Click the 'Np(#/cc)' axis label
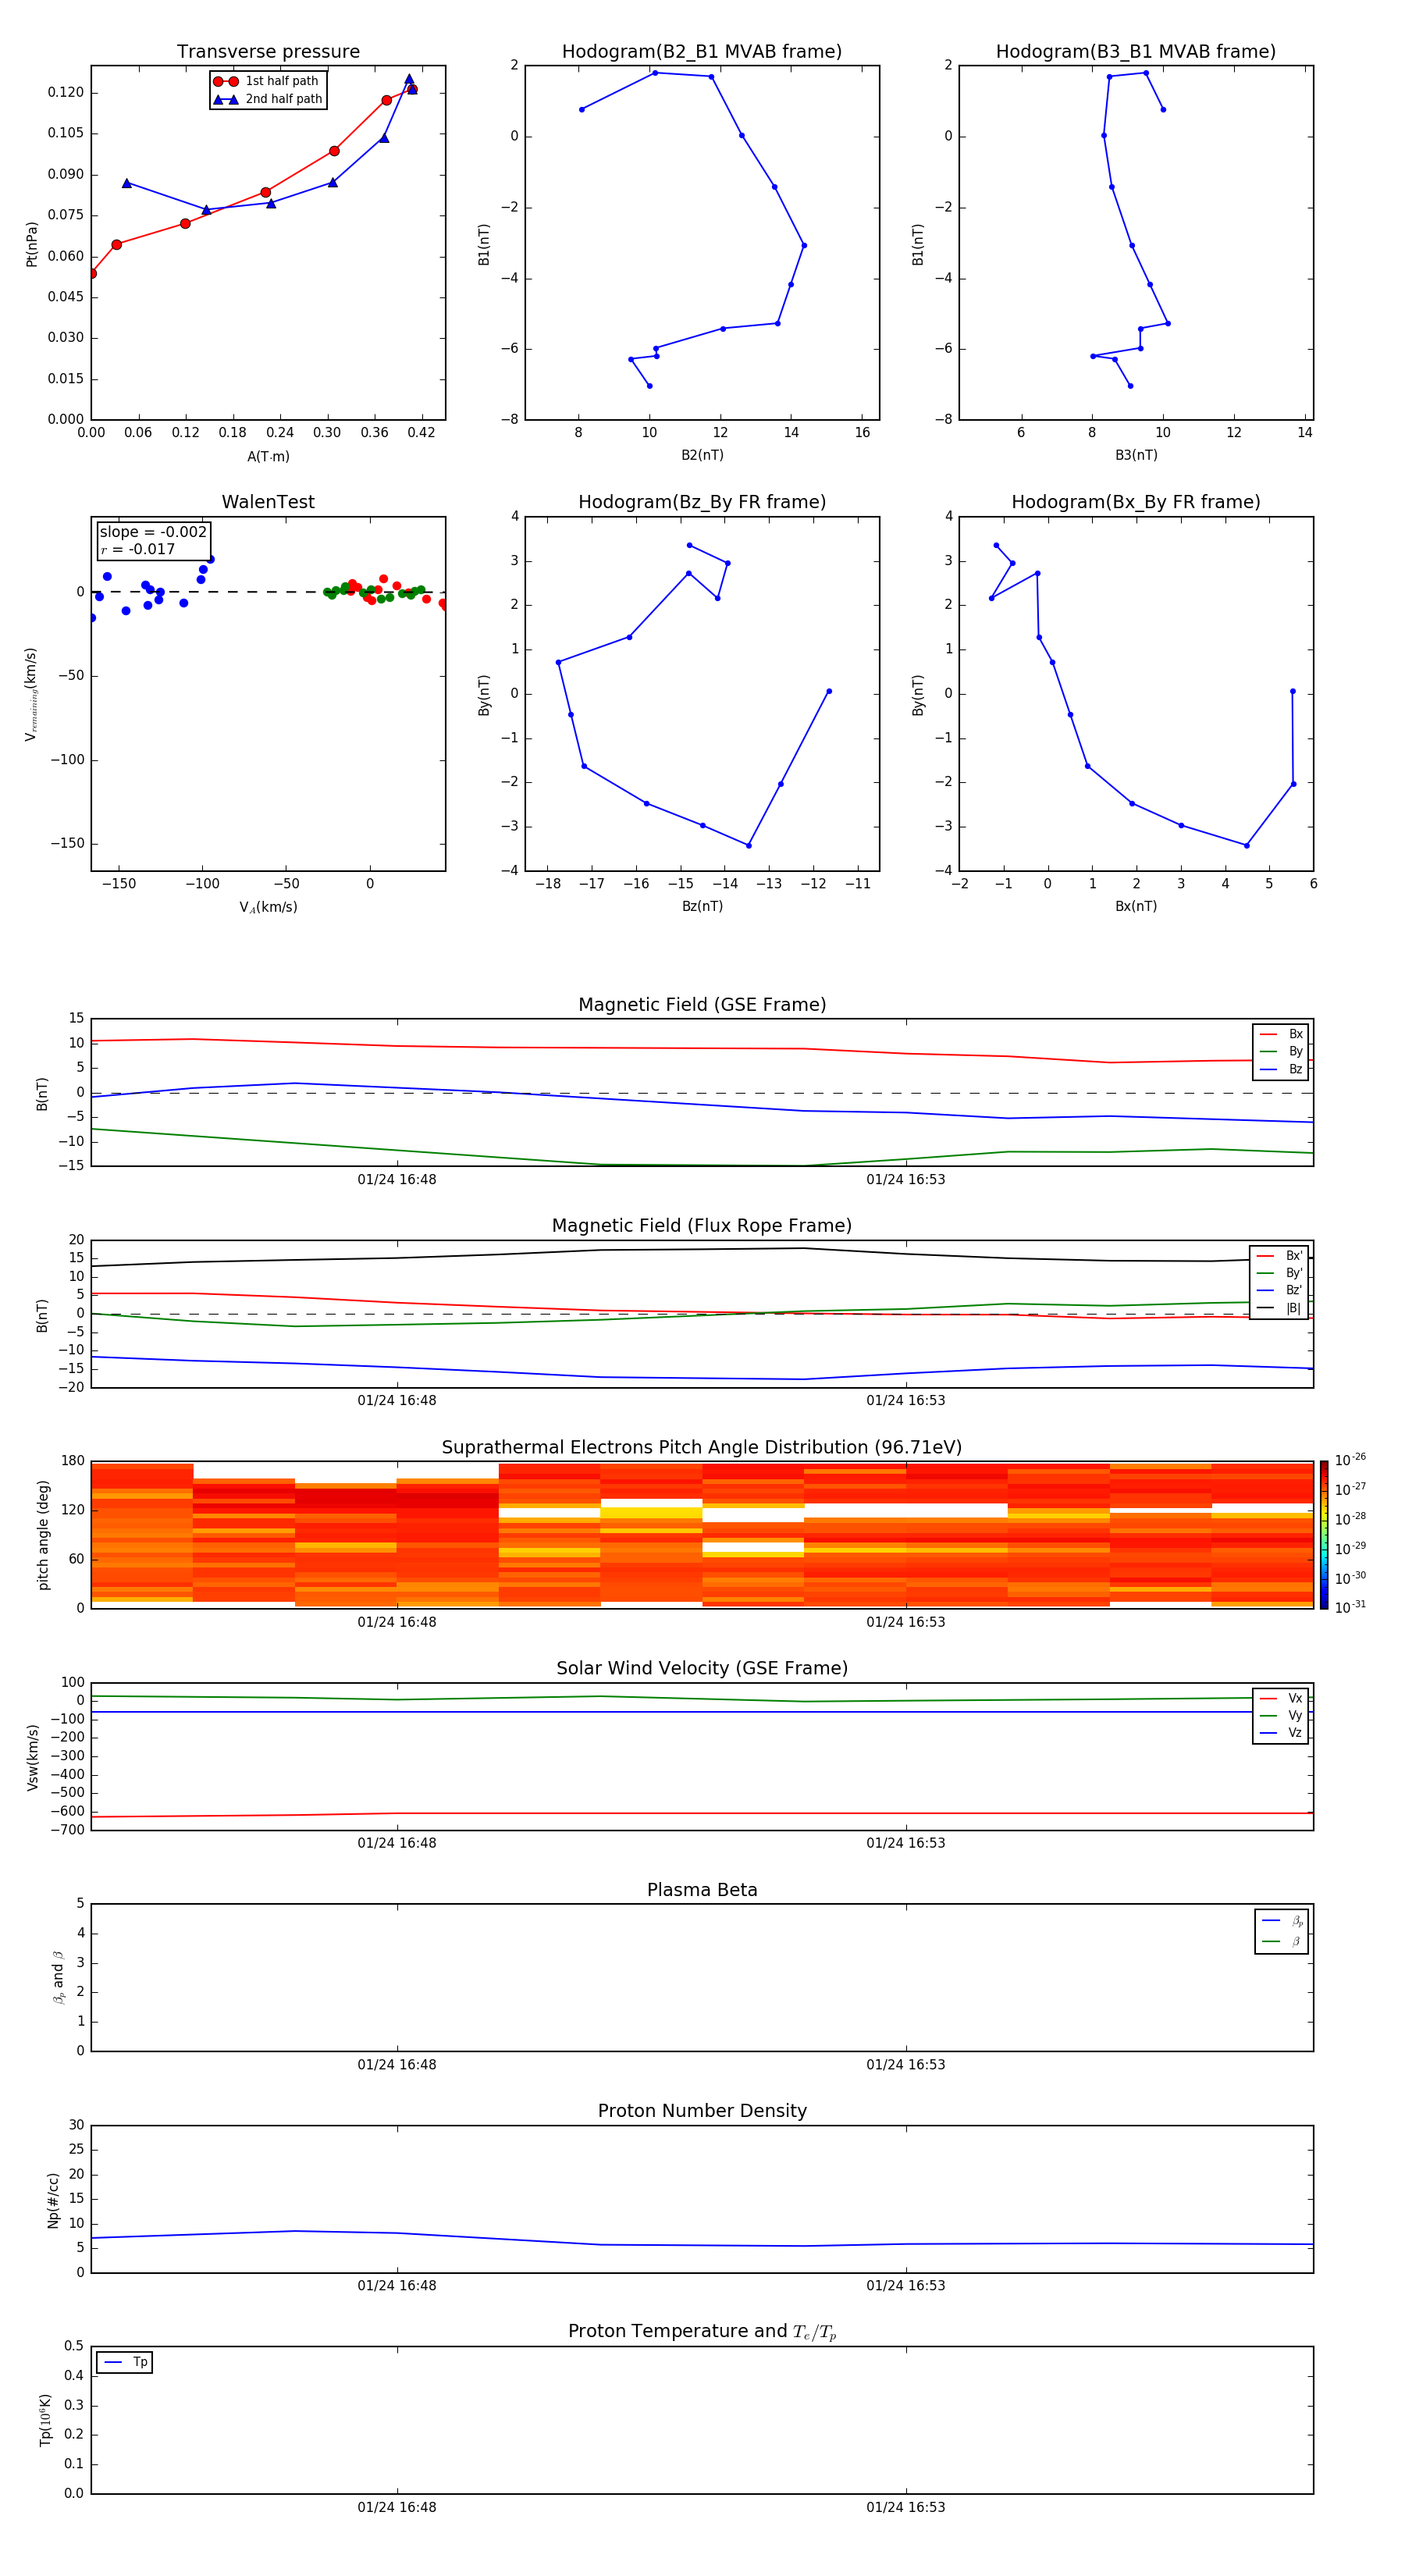 (x=53, y=2200)
